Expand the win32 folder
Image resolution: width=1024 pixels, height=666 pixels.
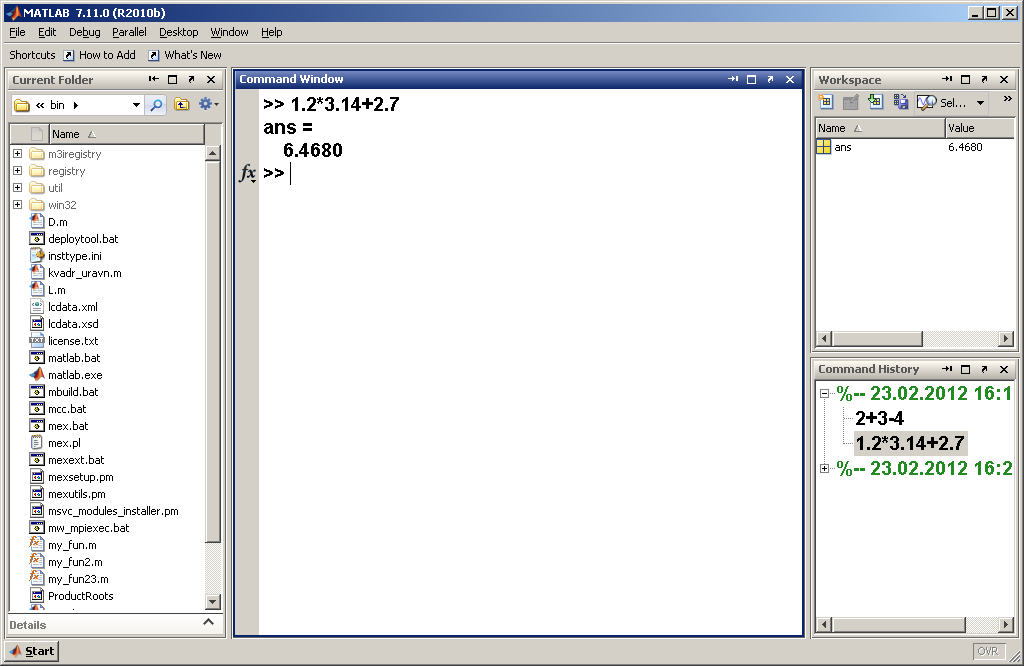click(18, 205)
